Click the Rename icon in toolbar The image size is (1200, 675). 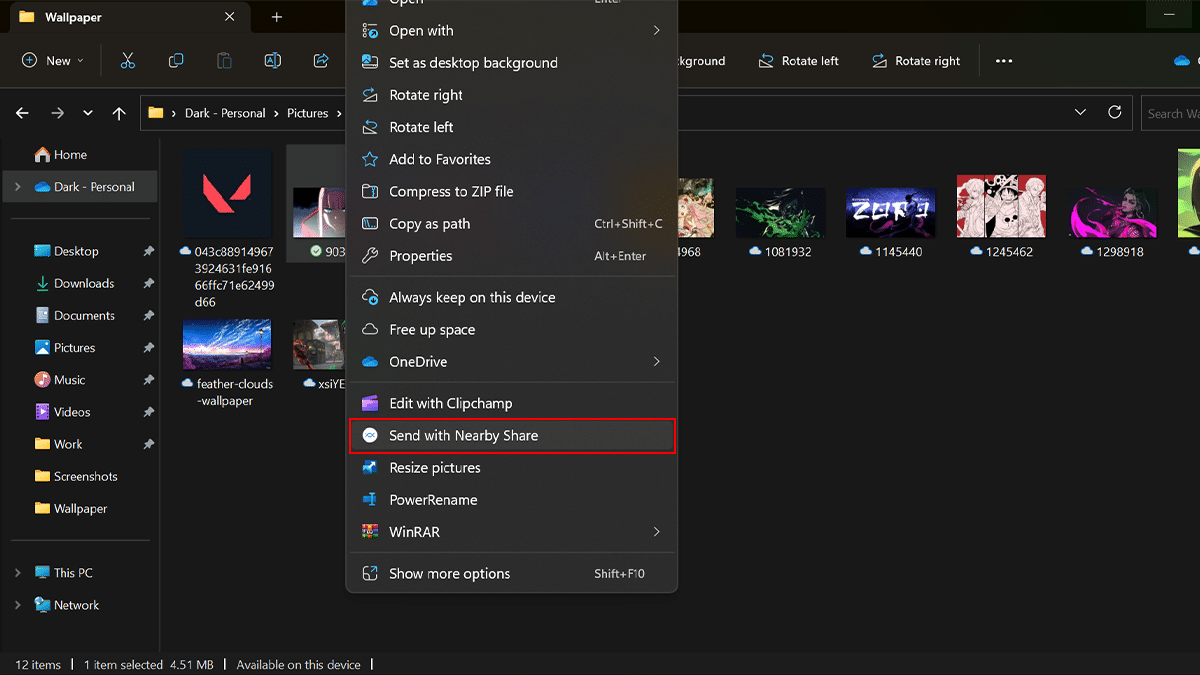[x=272, y=61]
